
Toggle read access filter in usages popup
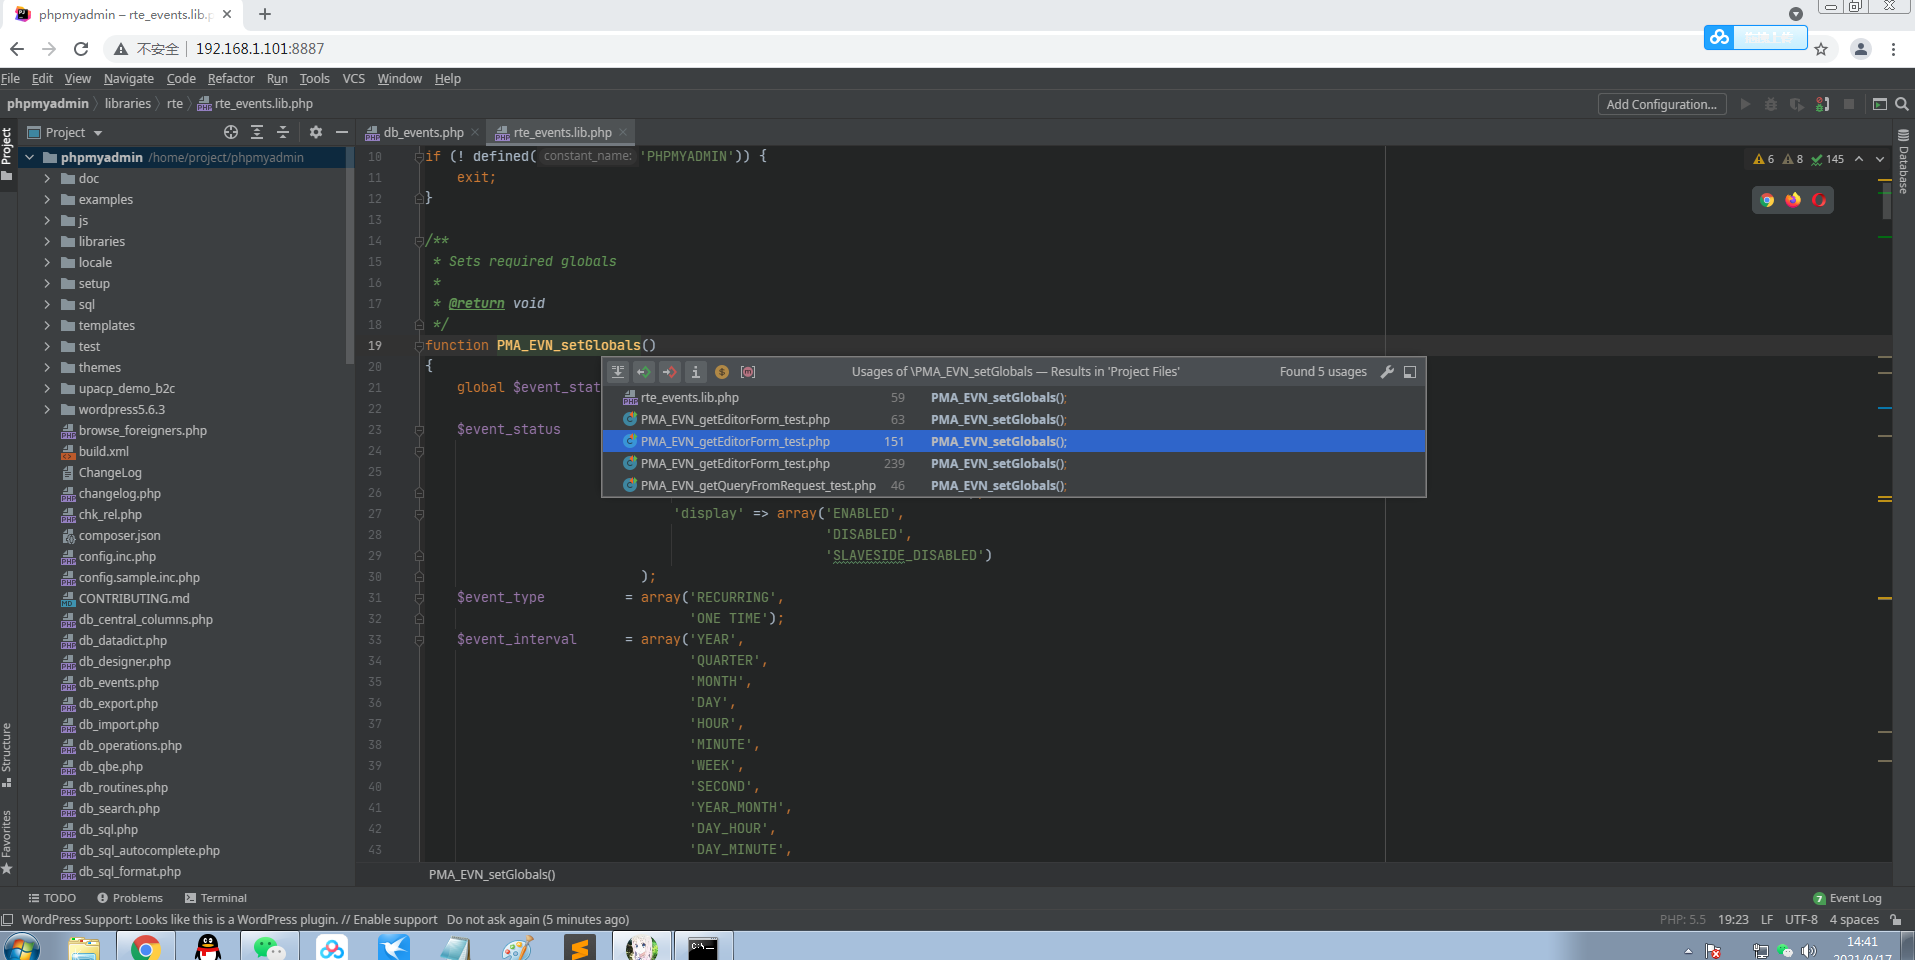point(644,372)
